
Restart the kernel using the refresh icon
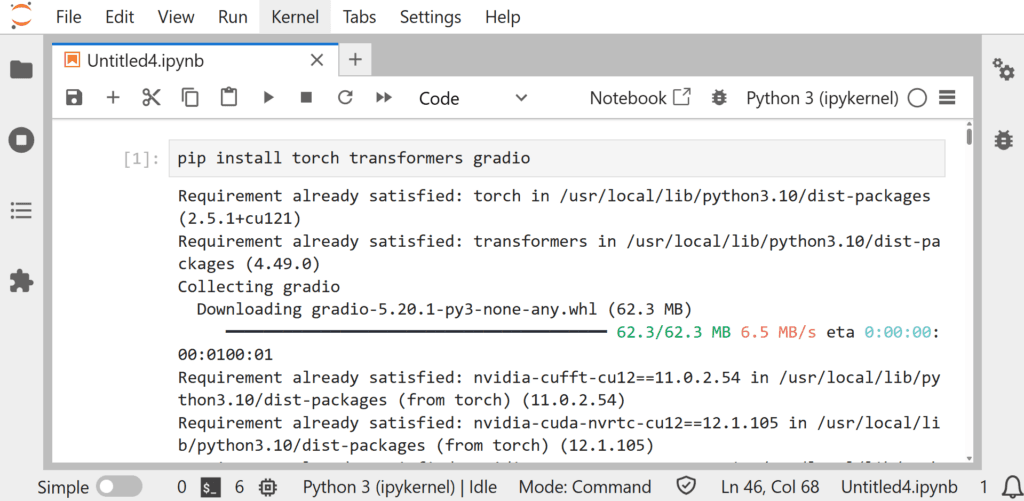click(x=345, y=98)
